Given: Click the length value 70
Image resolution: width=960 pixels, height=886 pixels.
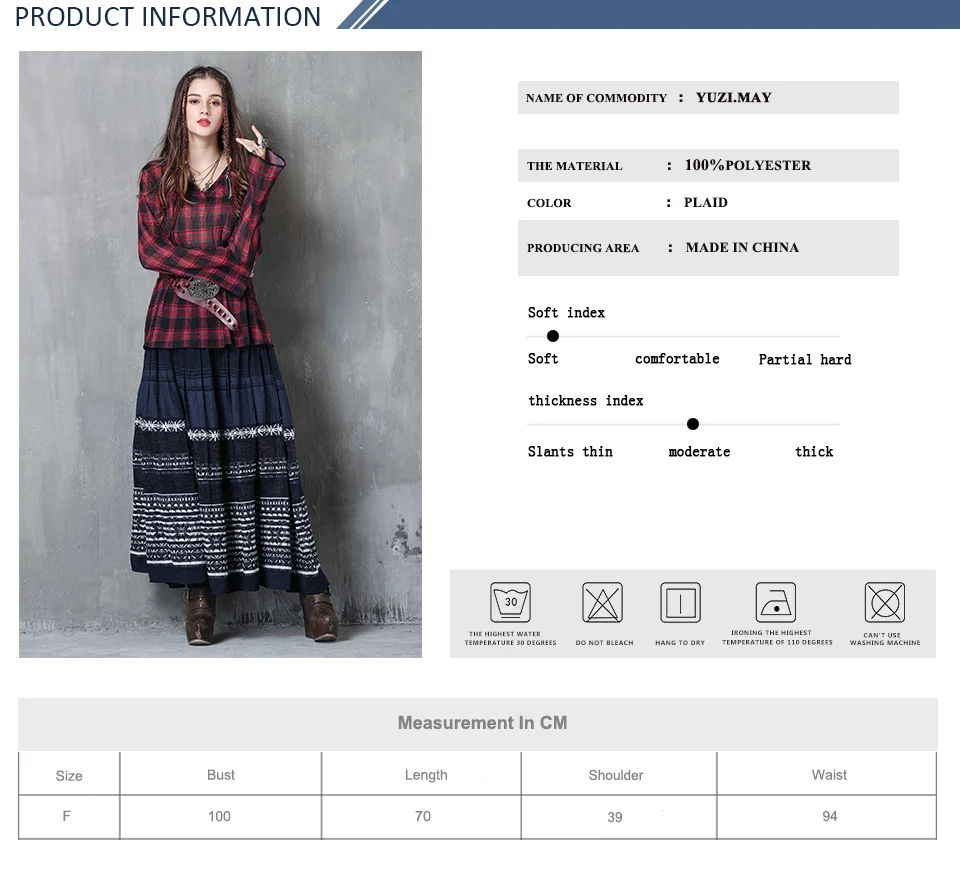Looking at the screenshot, I should (423, 816).
